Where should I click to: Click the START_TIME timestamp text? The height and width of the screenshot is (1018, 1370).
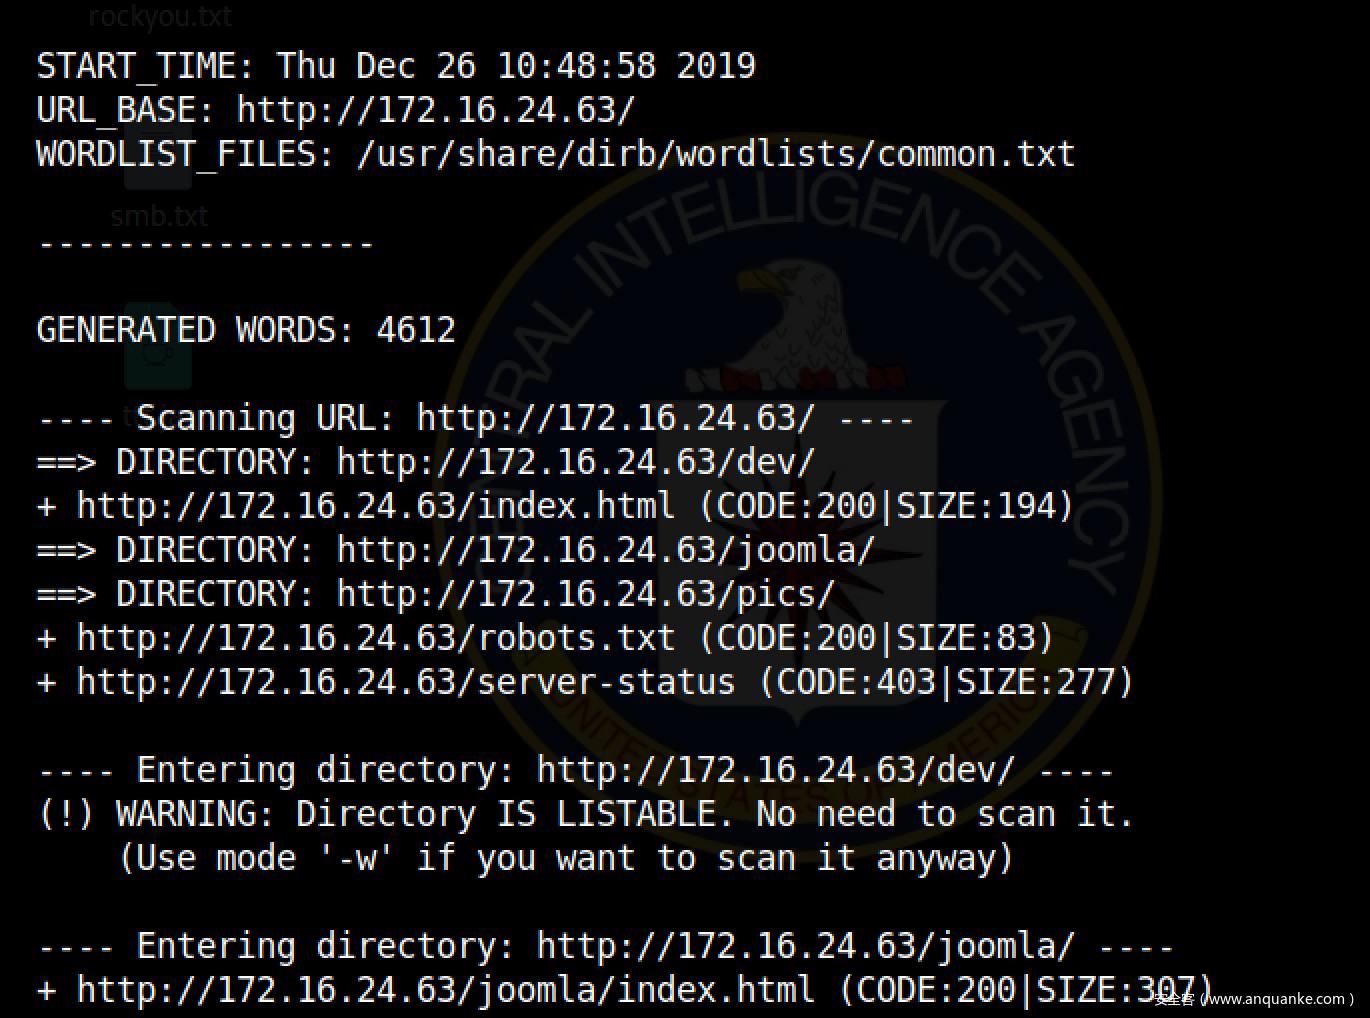click(x=515, y=66)
